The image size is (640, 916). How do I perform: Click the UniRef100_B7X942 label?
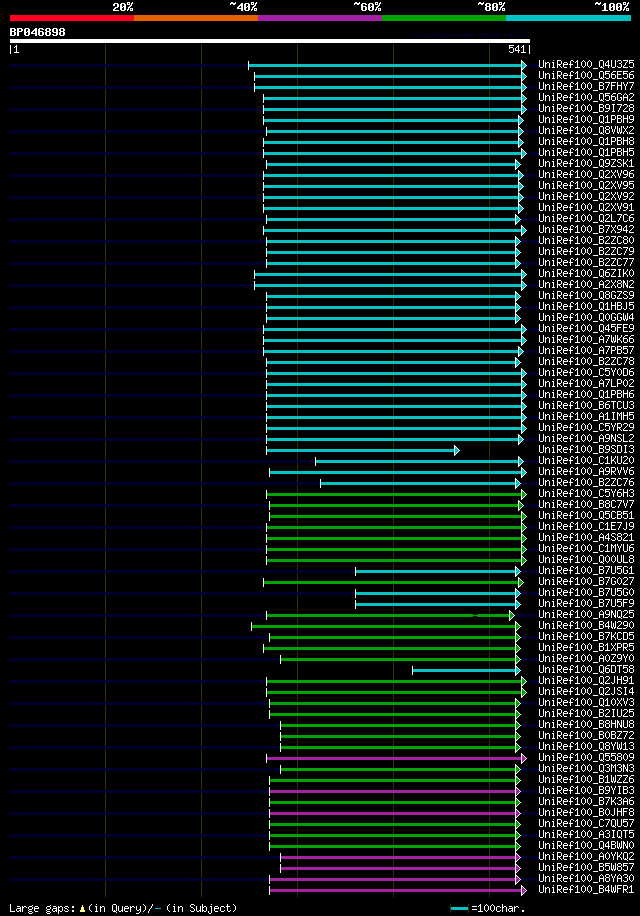tap(586, 230)
